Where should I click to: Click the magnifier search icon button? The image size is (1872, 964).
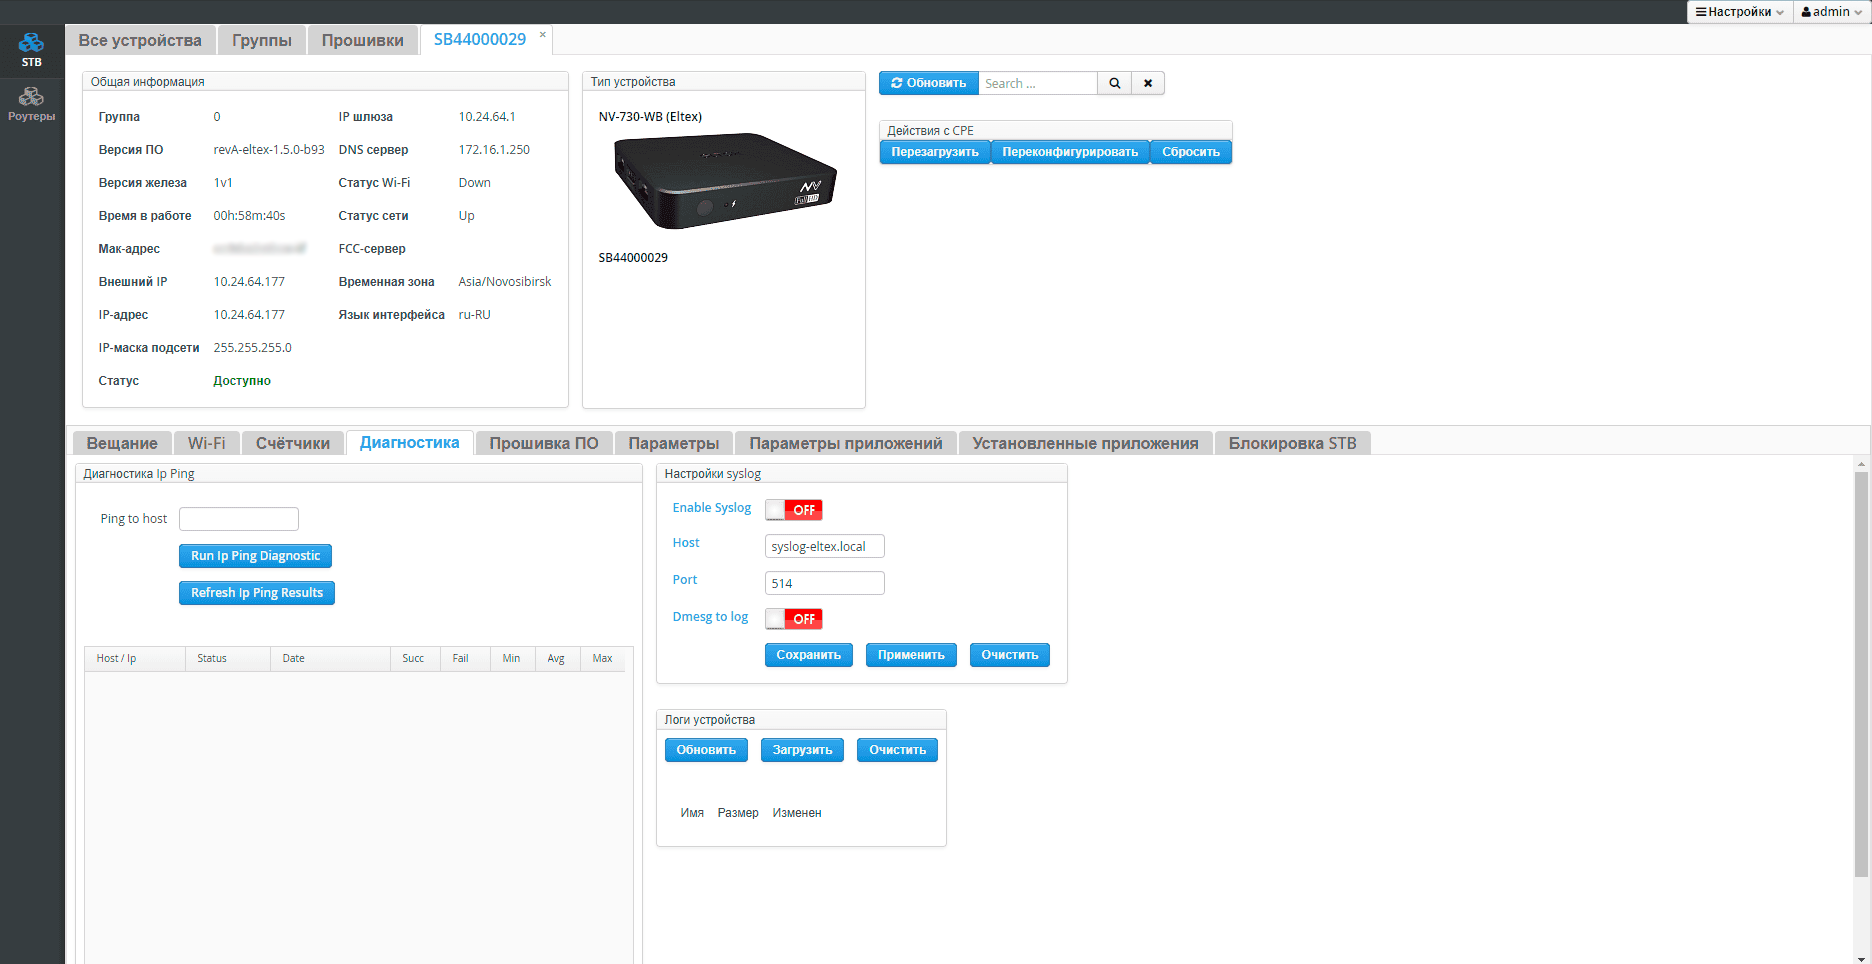coord(1114,83)
